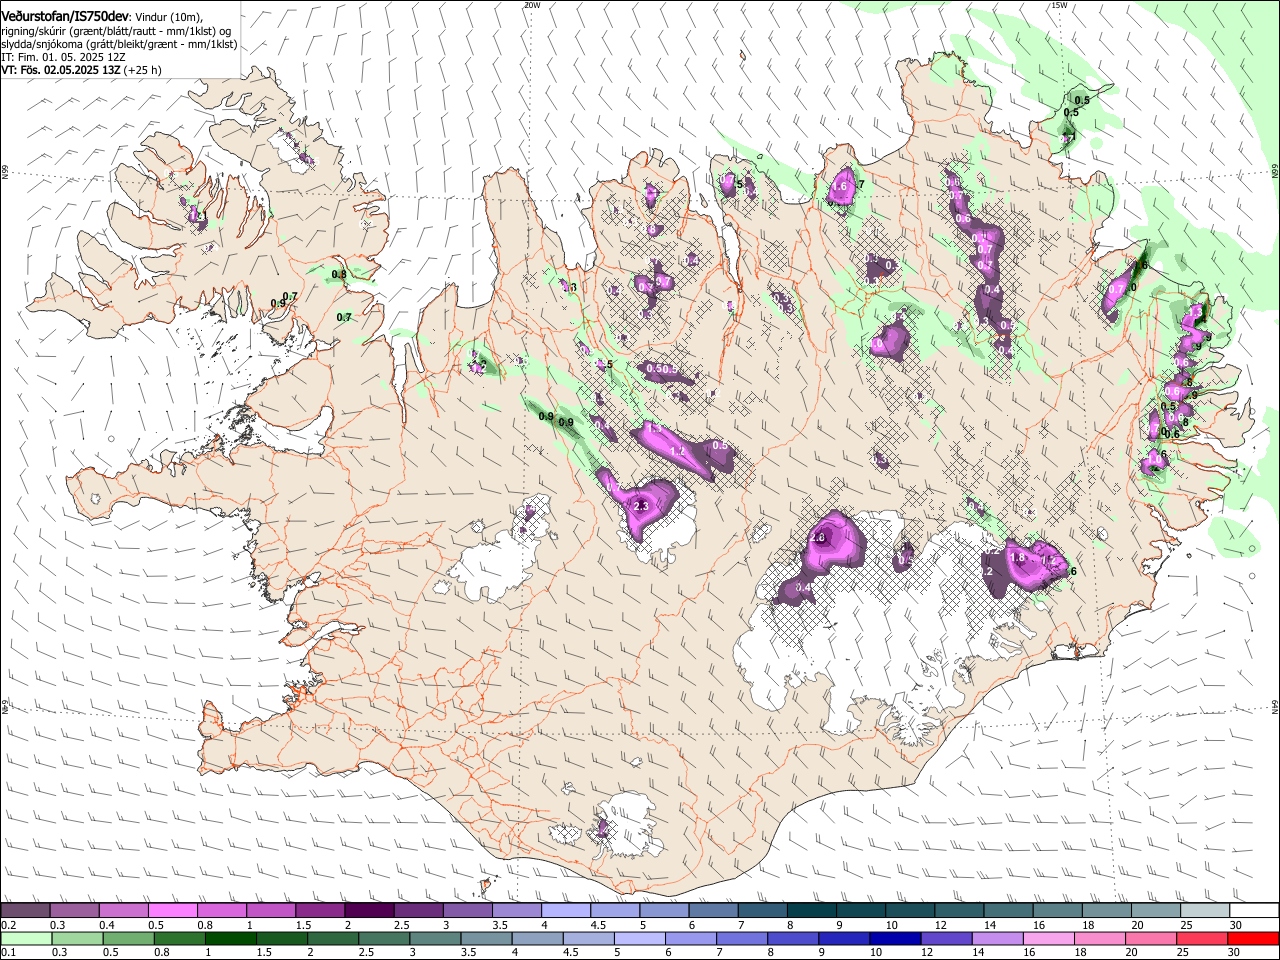Click the hot pink 20 swatch in lower legend row
This screenshot has height=960, width=1280.
coord(1151,938)
